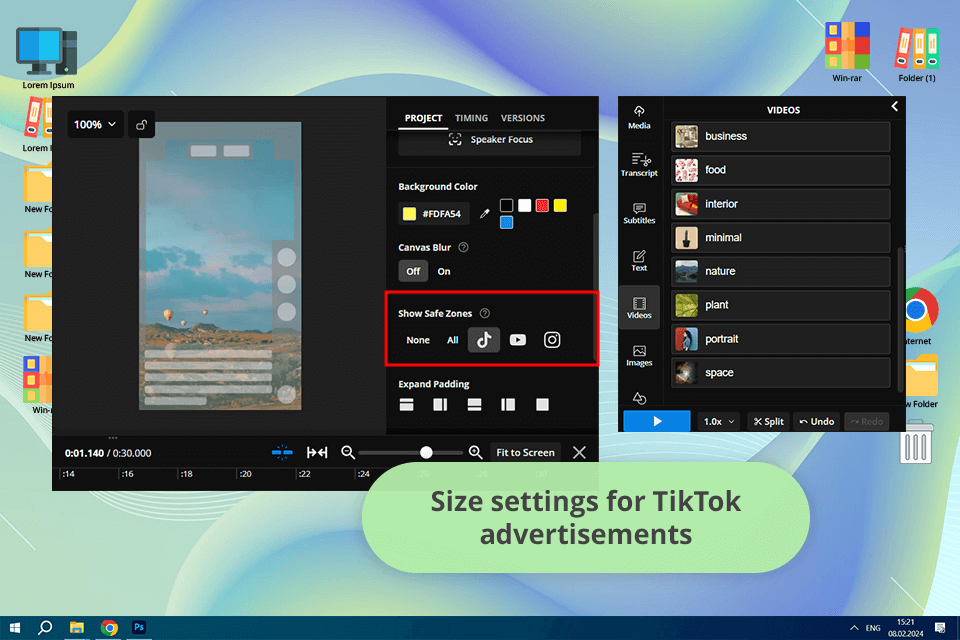The image size is (960, 640).
Task: Choose the red background color swatch
Action: (x=542, y=205)
